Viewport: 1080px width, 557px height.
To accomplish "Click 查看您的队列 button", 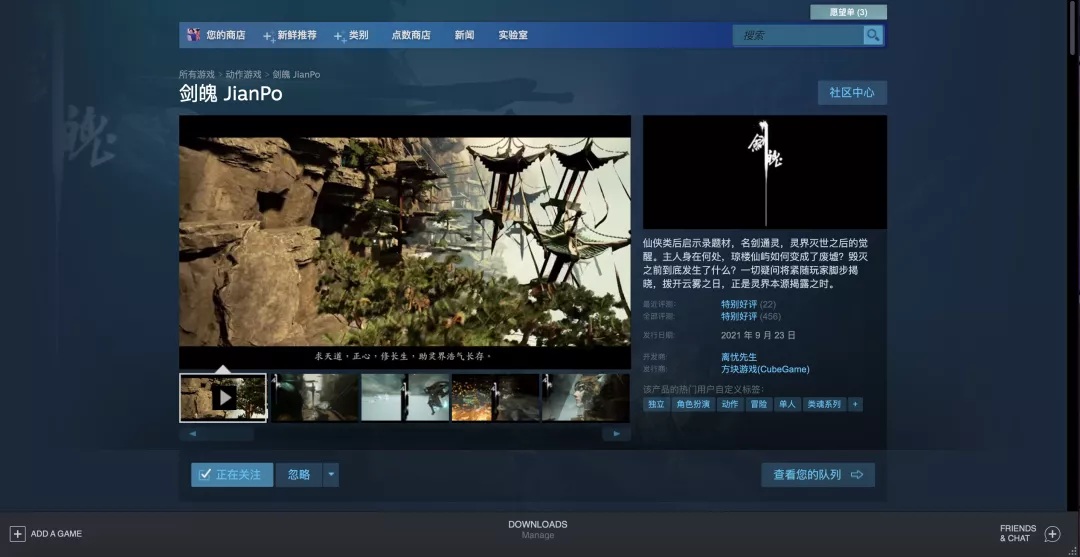I will 818,474.
